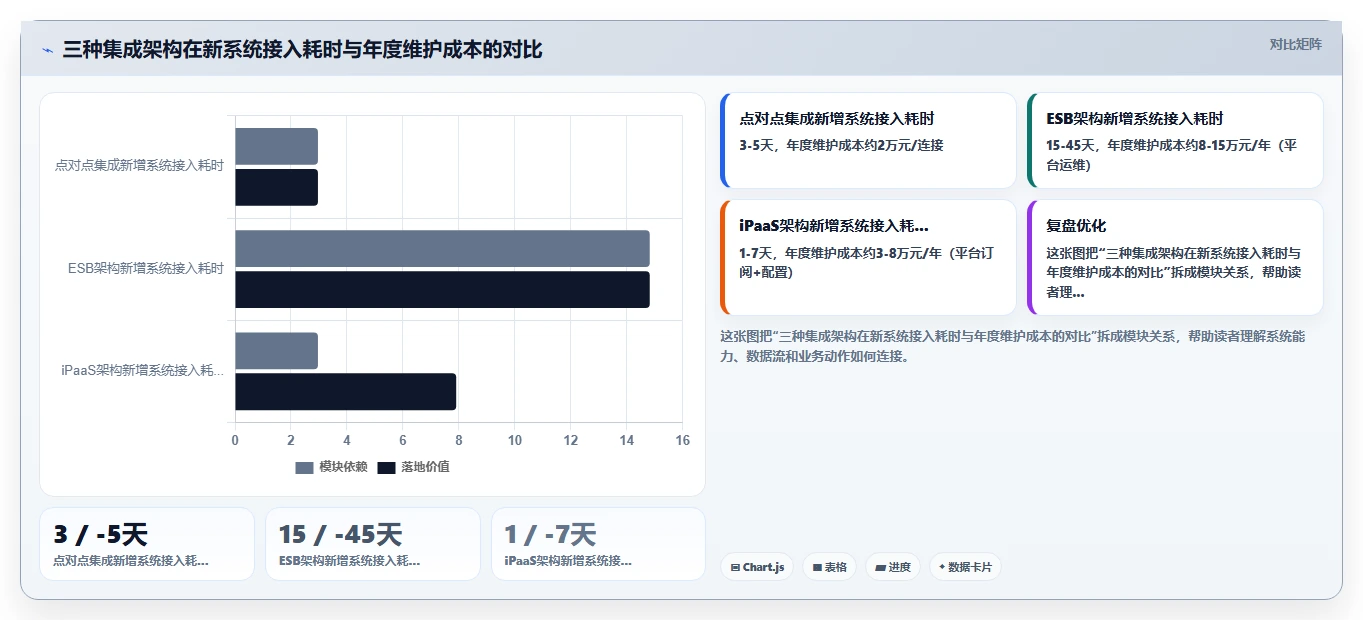Click gray 模块依赖 bar for iPaaS架构
The height and width of the screenshot is (620, 1363).
276,351
